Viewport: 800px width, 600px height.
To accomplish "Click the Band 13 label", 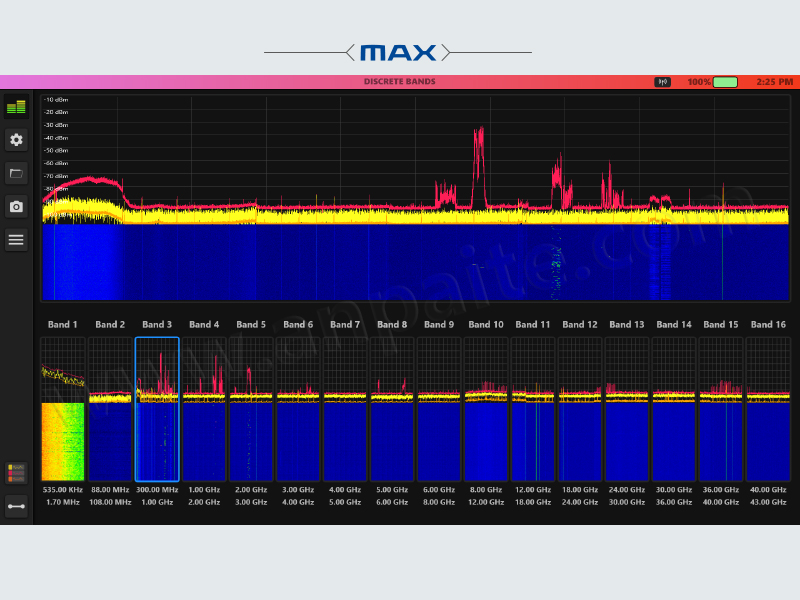I will (x=627, y=325).
